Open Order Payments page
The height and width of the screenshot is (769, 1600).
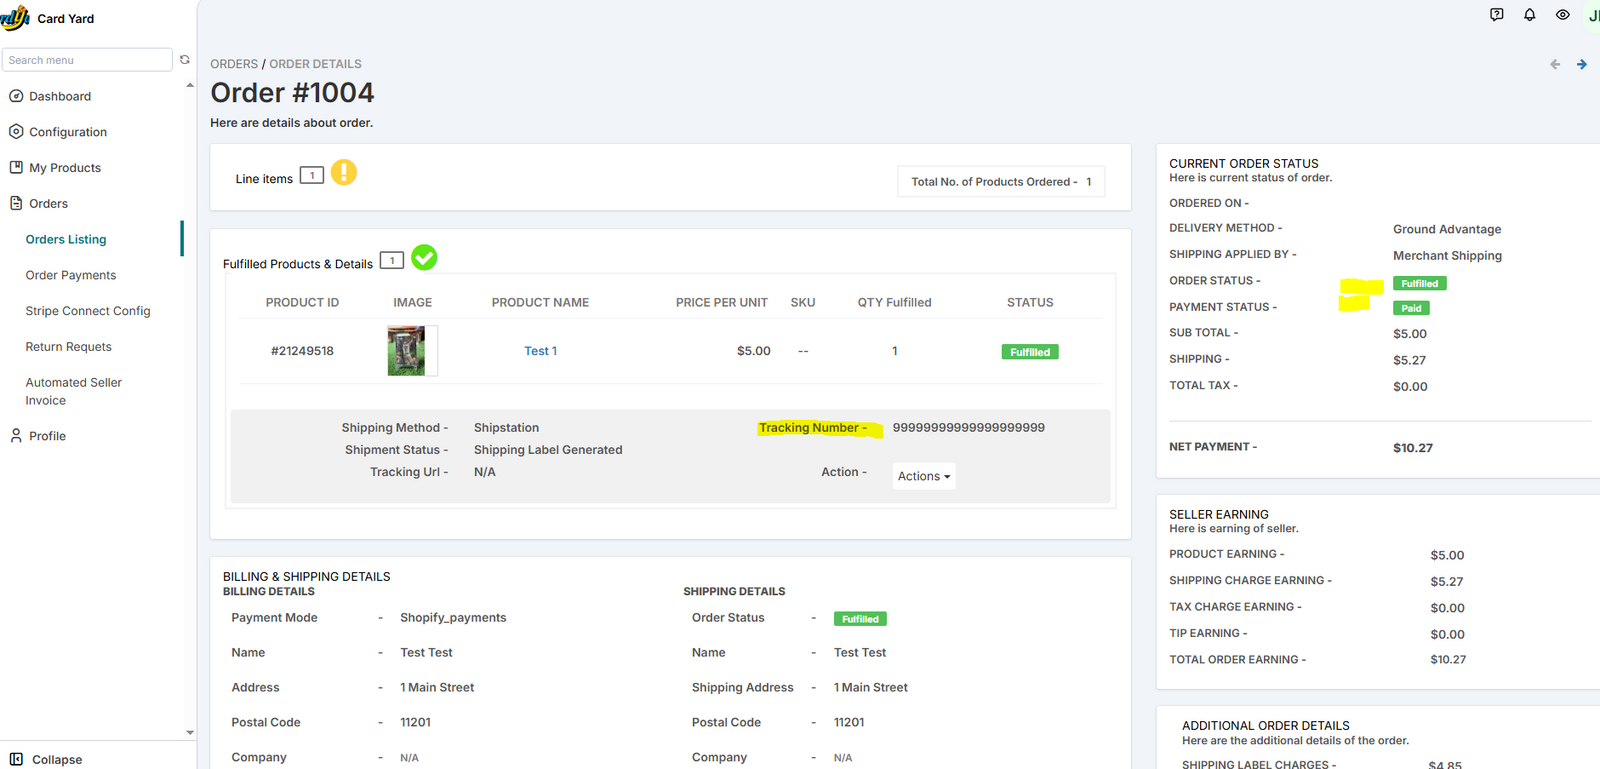point(71,275)
